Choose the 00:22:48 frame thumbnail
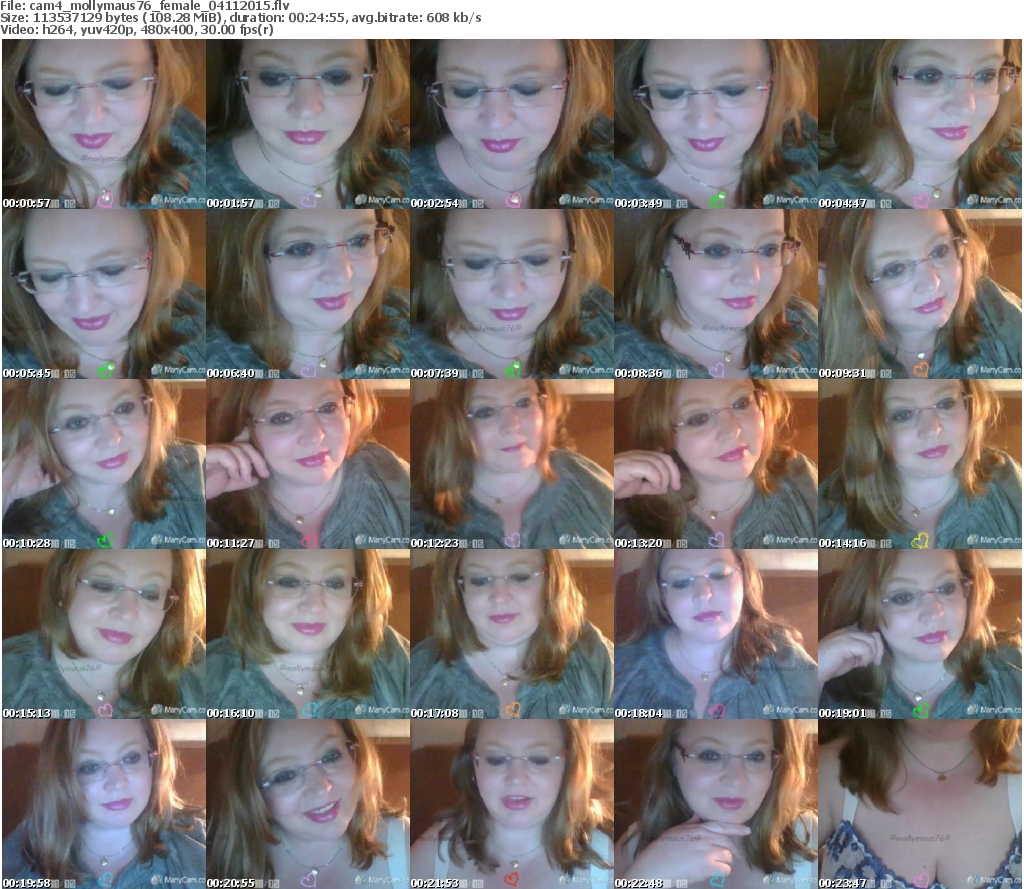Screen dimensions: 1024x889 click(x=716, y=803)
